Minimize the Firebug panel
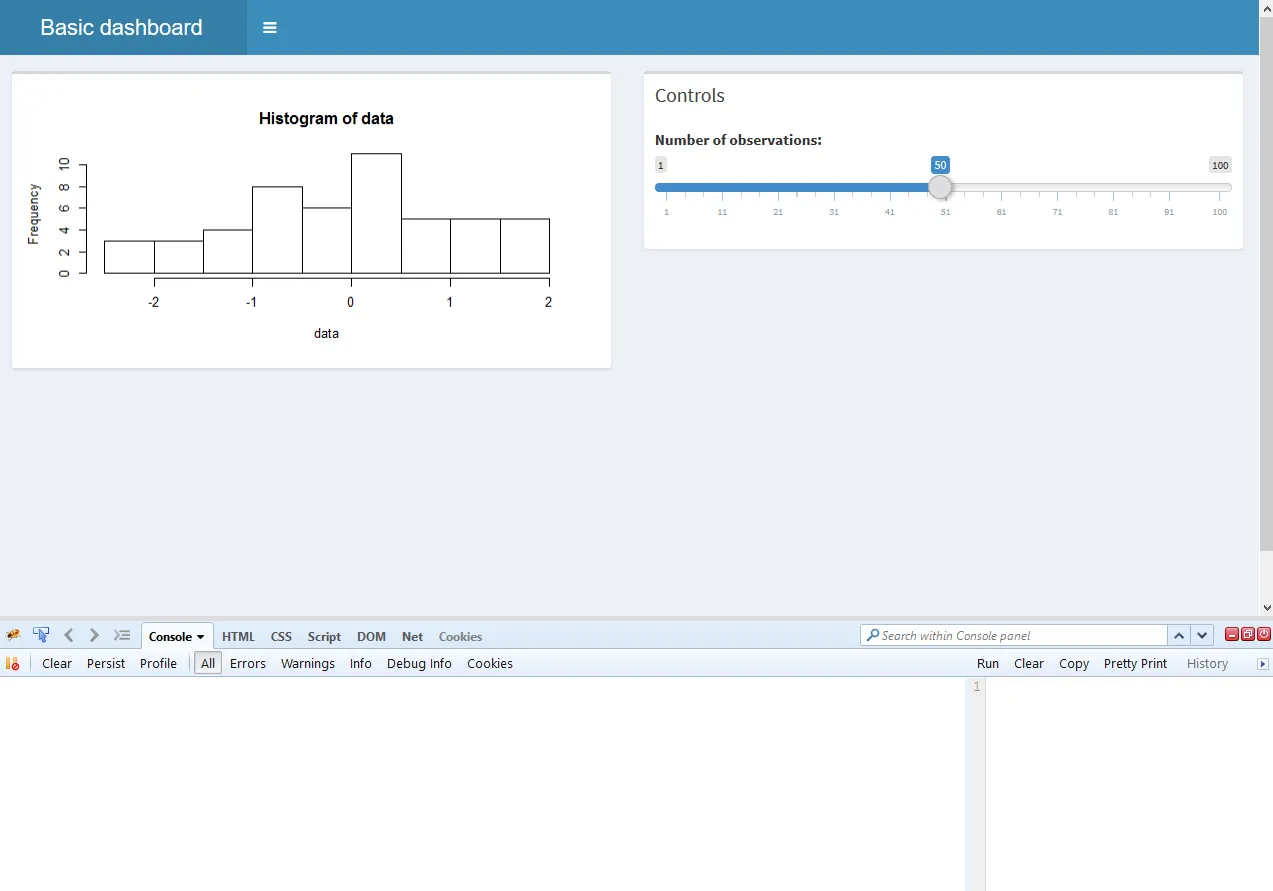Viewport: 1273px width, 891px height. point(1232,634)
